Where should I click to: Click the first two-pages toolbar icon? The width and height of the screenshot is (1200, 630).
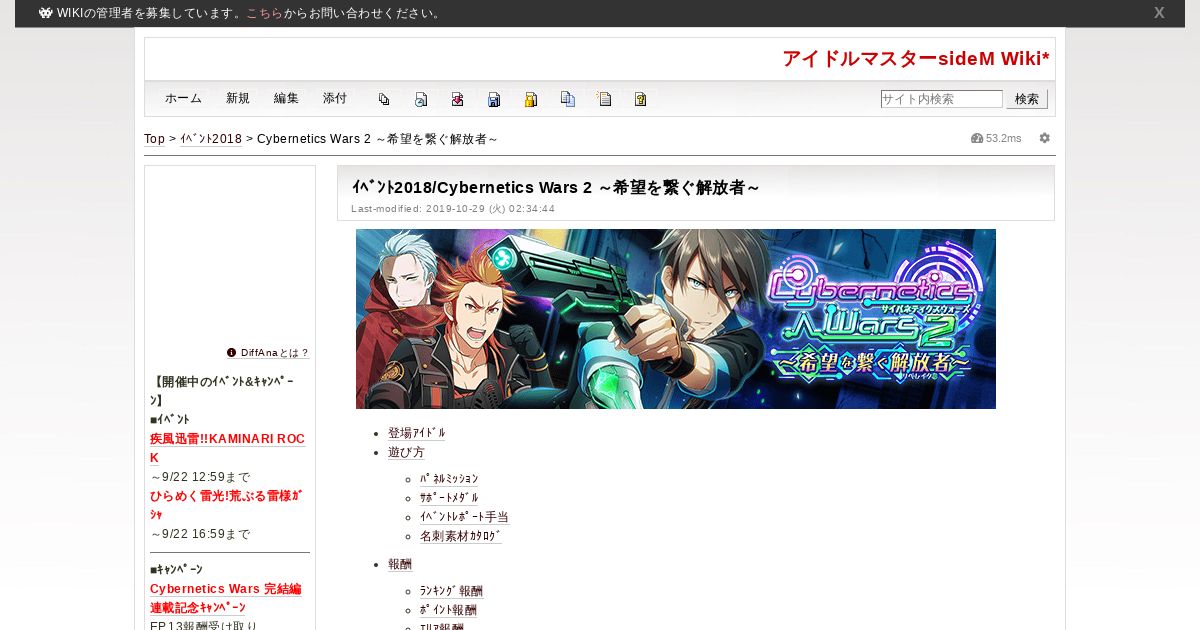(x=384, y=99)
